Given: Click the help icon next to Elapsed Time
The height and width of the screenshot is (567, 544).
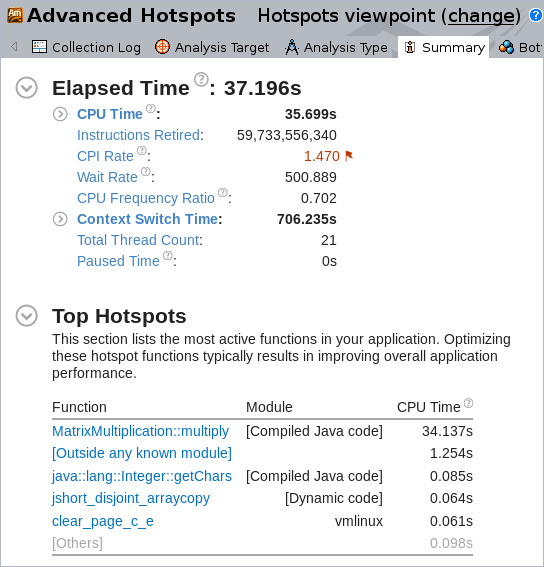Looking at the screenshot, I should [x=201, y=79].
